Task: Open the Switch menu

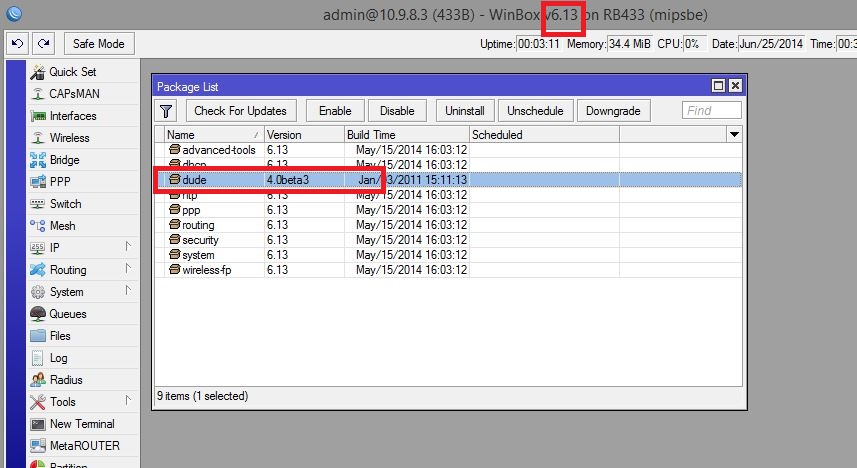Action: click(x=66, y=203)
